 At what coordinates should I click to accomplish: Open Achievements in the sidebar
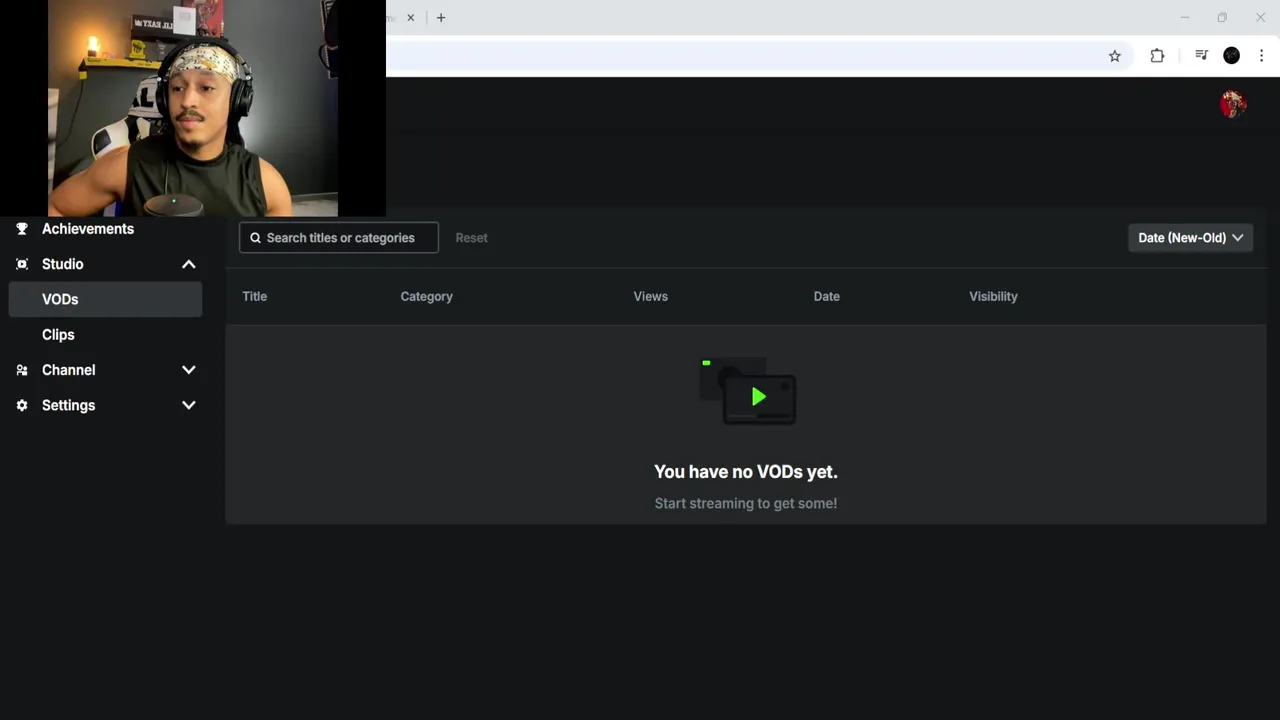click(88, 229)
